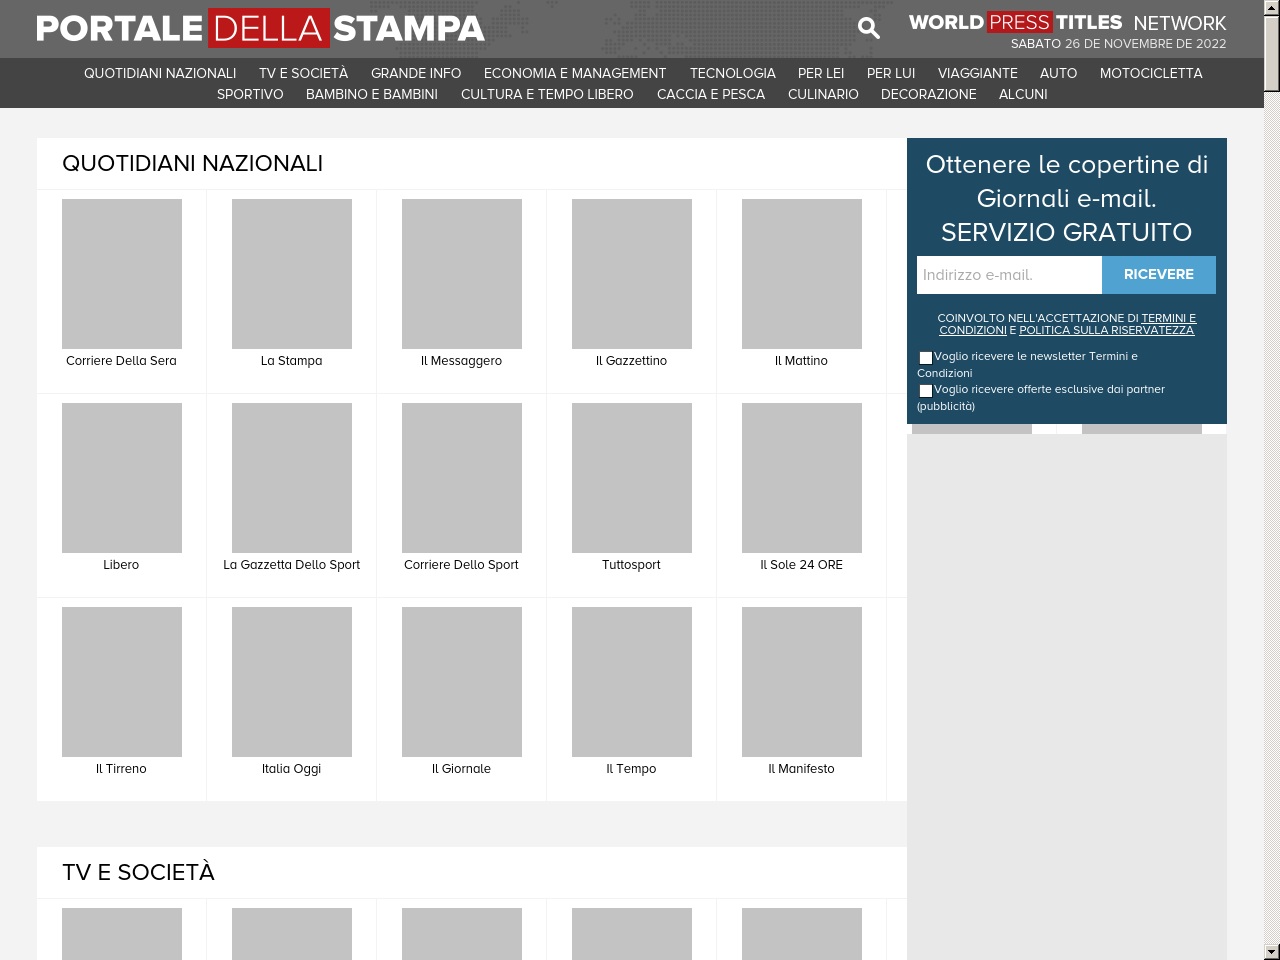Click La Gazzetta Dello Sport title text
The width and height of the screenshot is (1280, 960).
pyautogui.click(x=291, y=565)
